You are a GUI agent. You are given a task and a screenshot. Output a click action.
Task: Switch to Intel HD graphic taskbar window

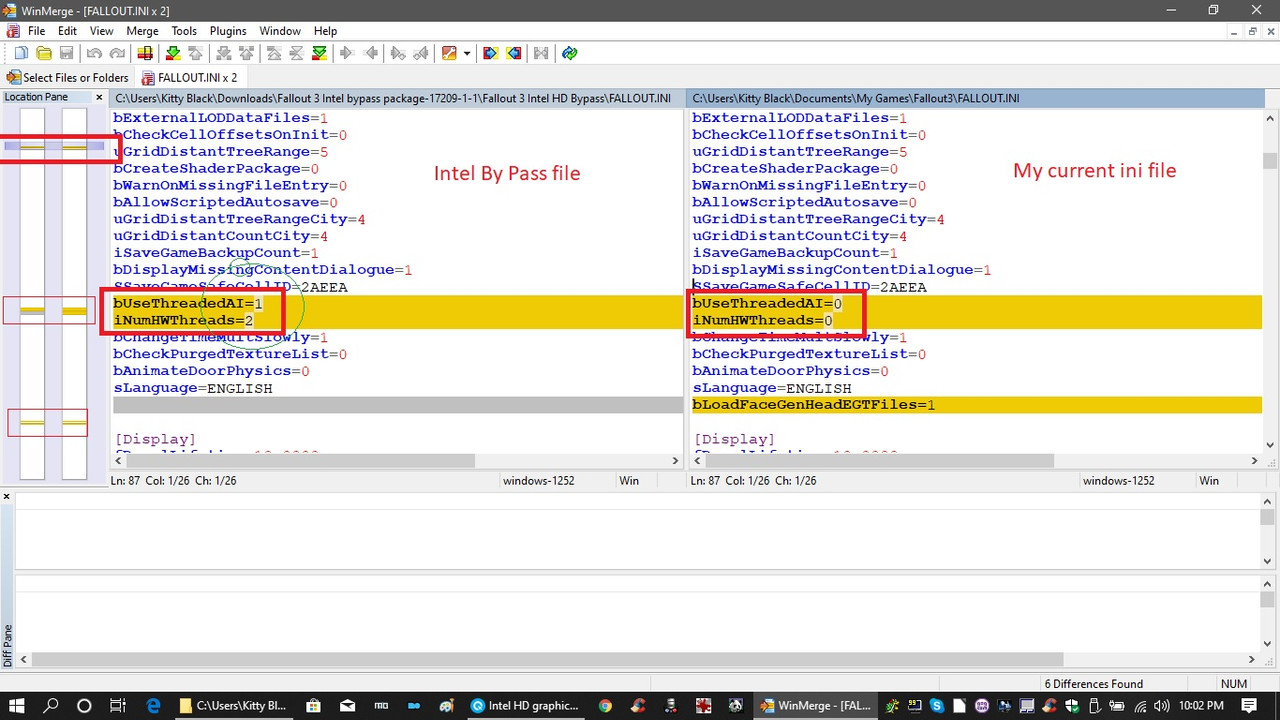pos(526,705)
